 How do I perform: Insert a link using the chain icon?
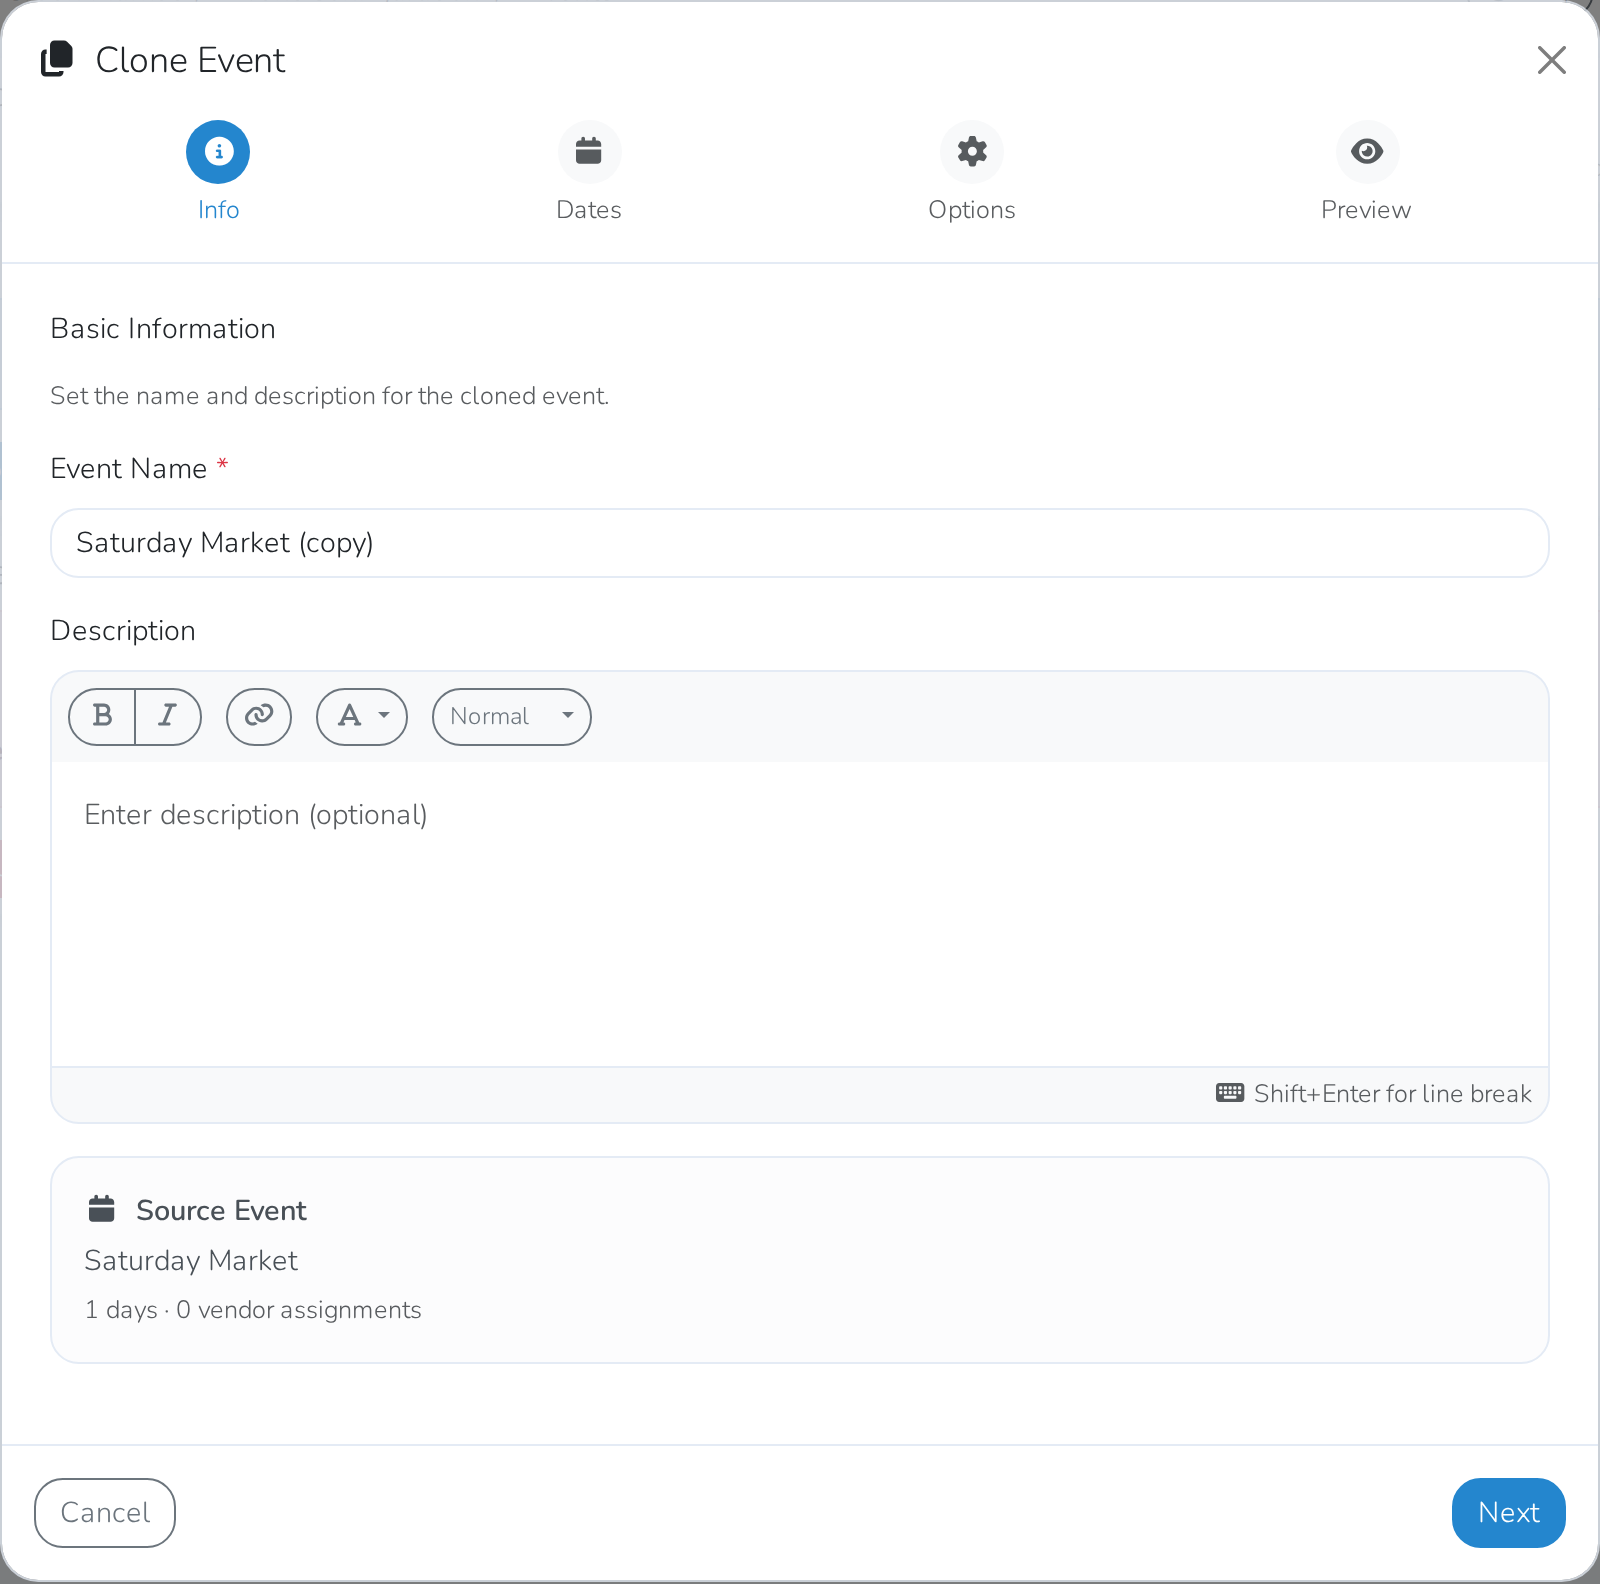pos(259,716)
